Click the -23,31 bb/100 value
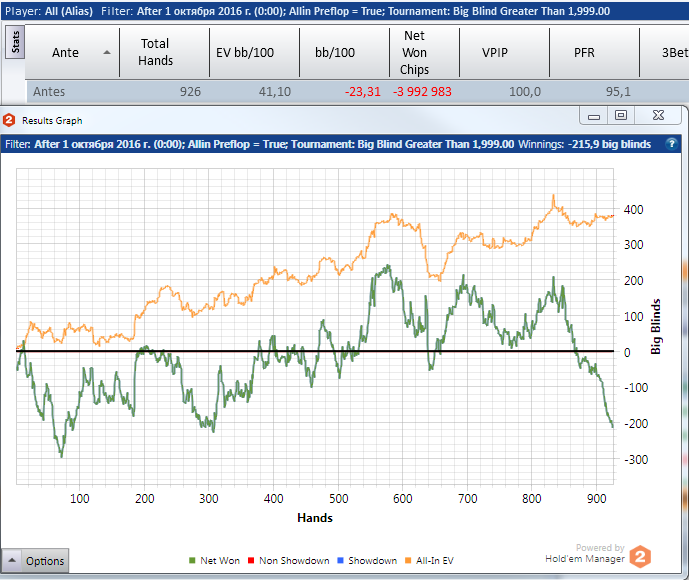Viewport: 689px width, 580px height. coord(363,92)
